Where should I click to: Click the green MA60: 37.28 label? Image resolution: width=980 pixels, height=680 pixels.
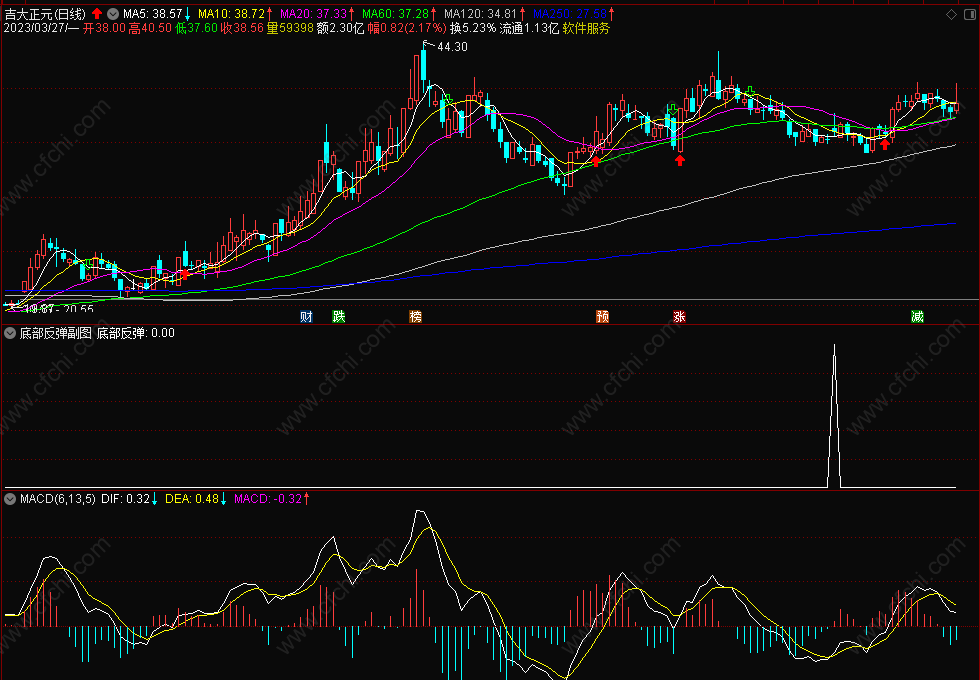pos(396,14)
